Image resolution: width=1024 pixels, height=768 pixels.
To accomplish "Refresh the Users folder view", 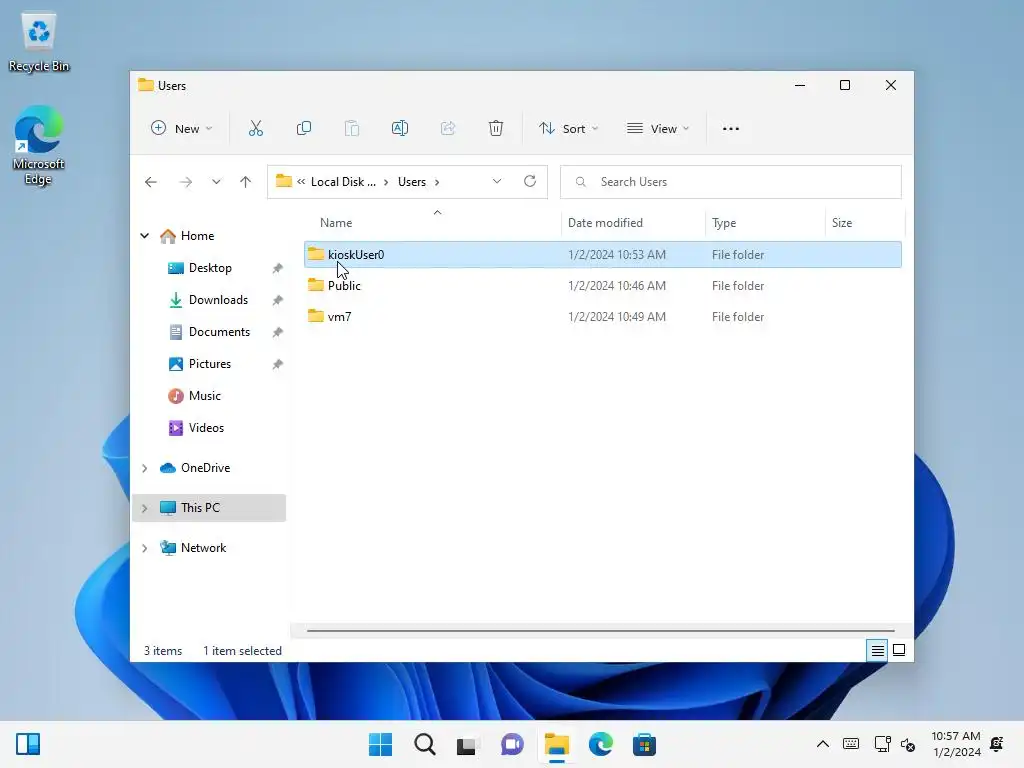I will [x=530, y=182].
